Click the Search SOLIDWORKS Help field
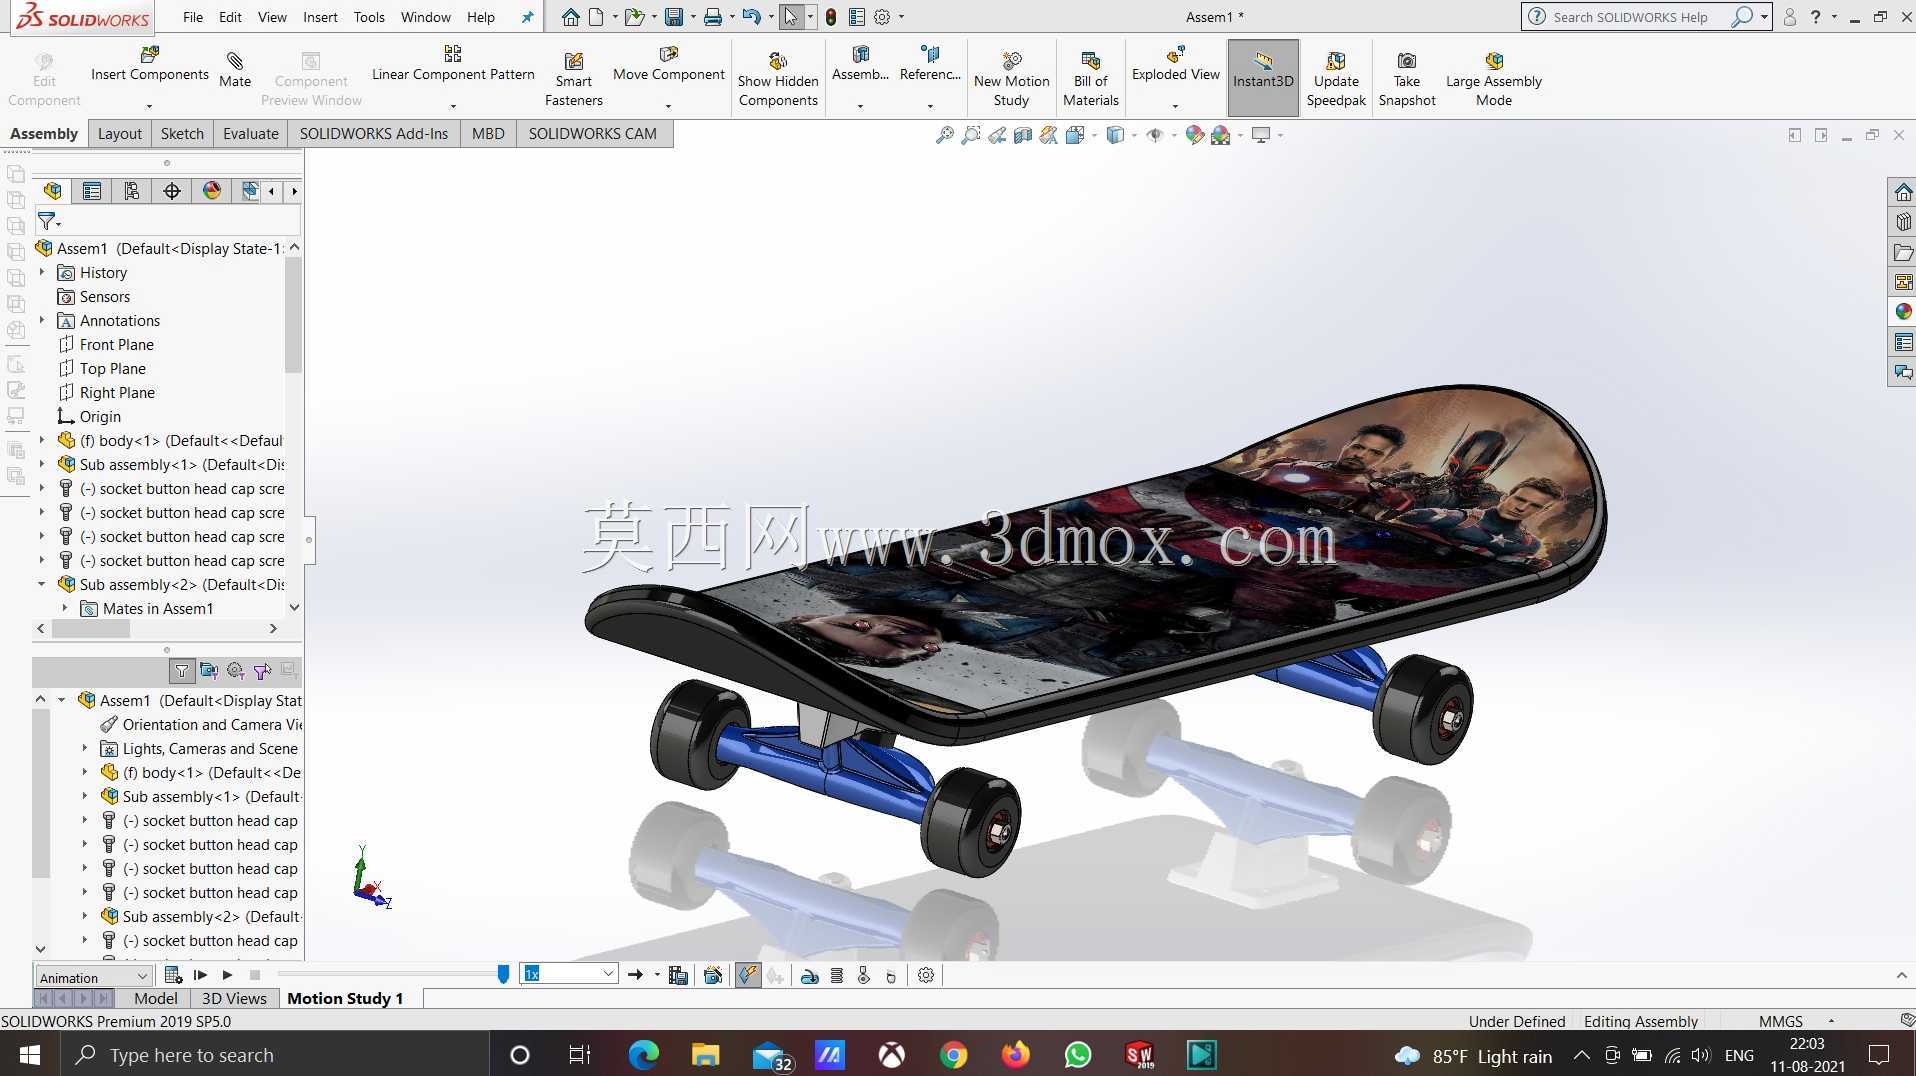The image size is (1916, 1076). coord(1631,17)
